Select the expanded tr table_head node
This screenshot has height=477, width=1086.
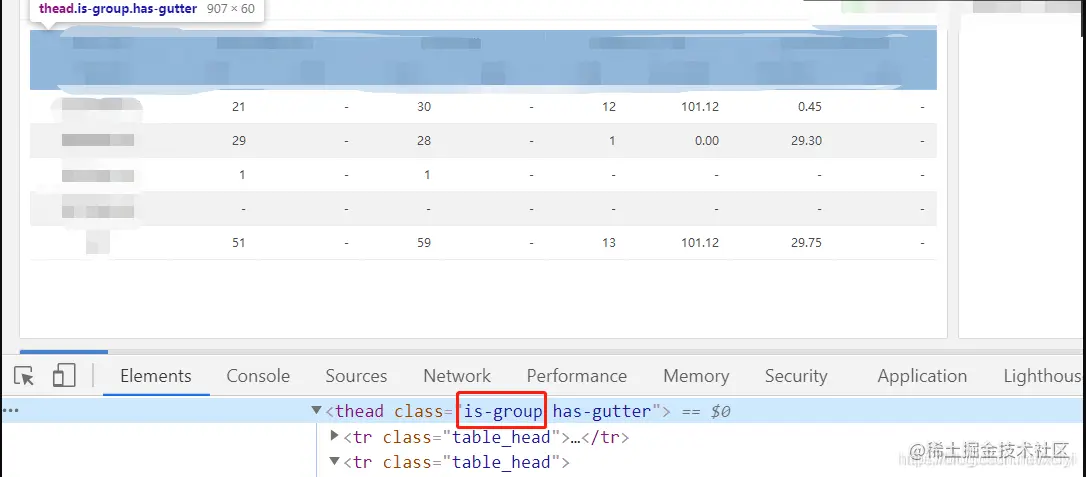click(x=456, y=462)
